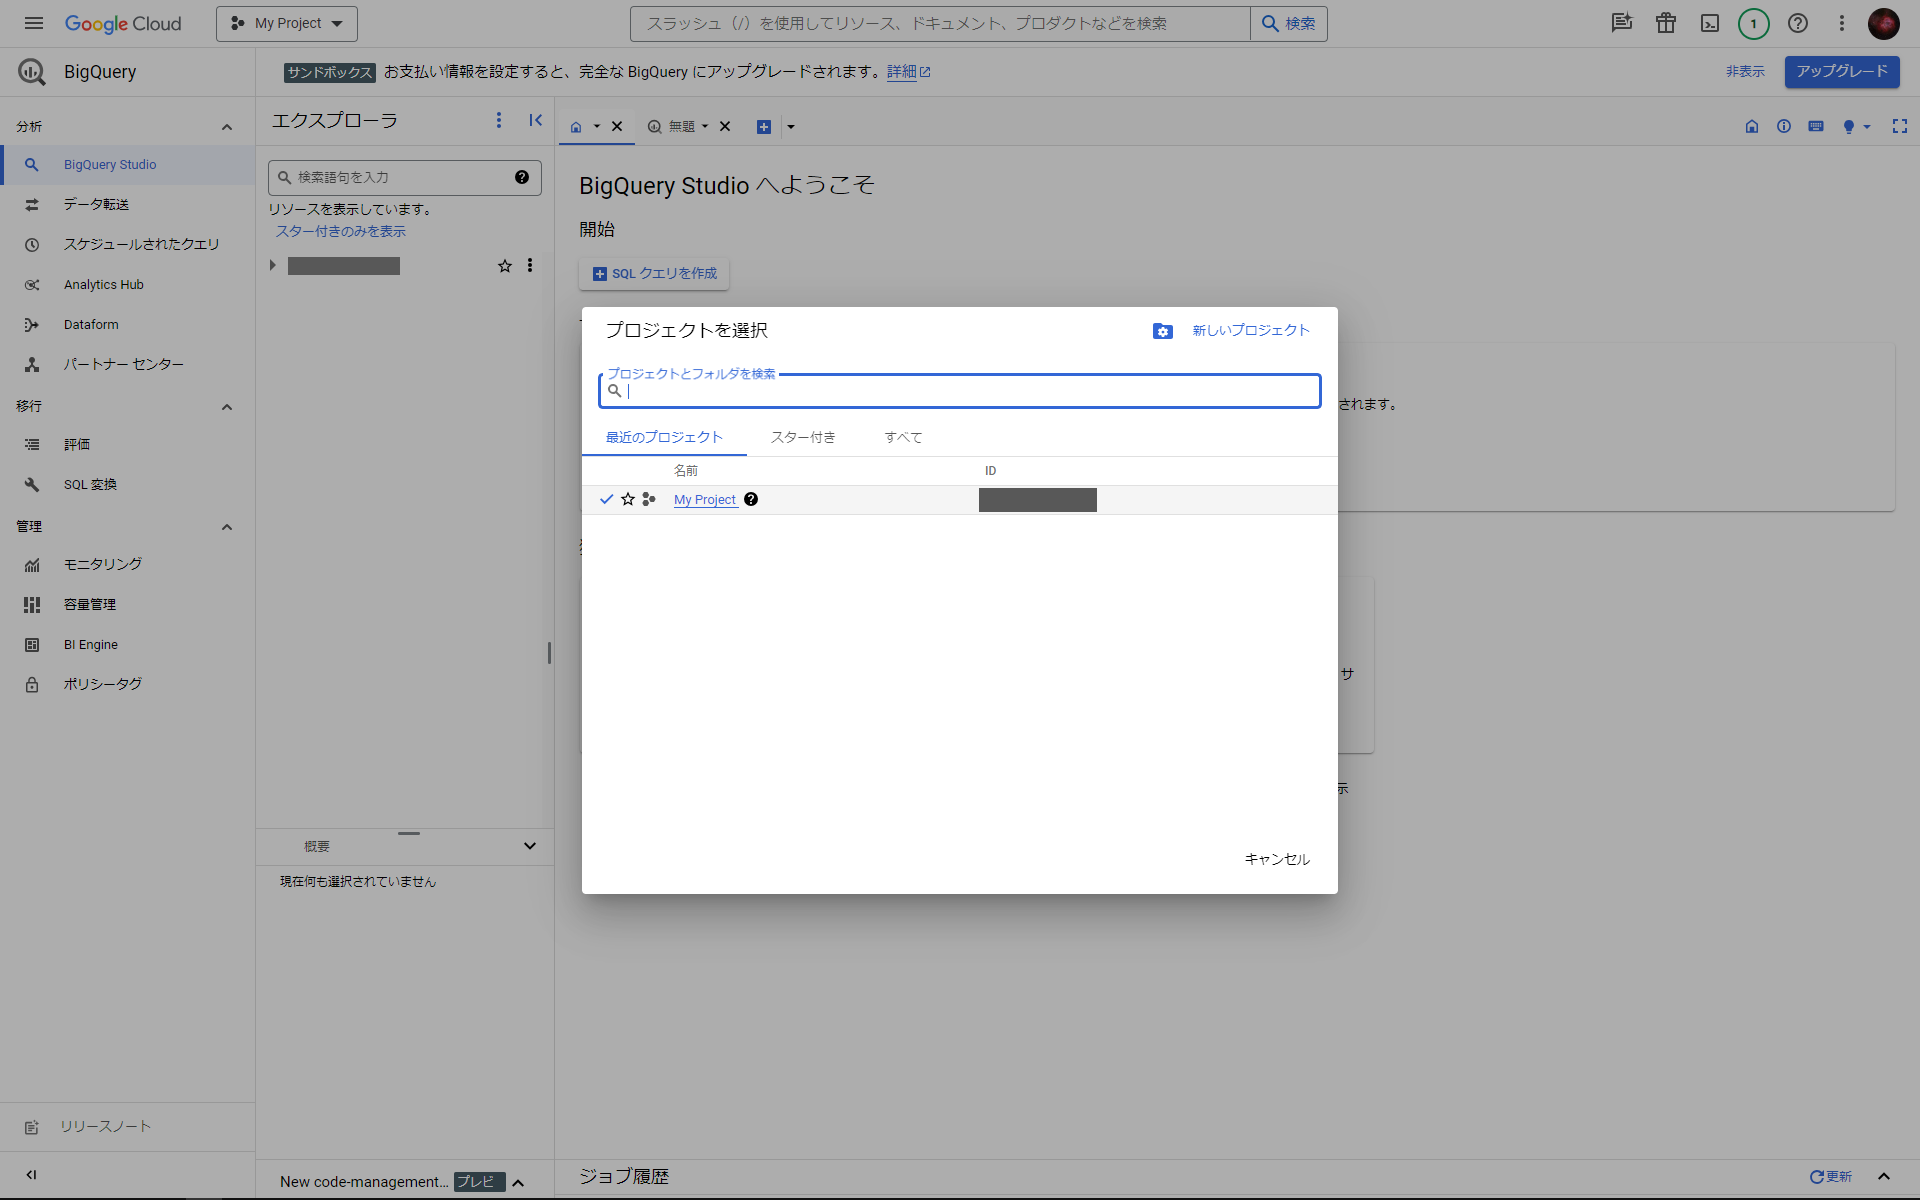1920x1200 pixels.
Task: Click the new project gear icon in the dialog
Action: (1162, 330)
